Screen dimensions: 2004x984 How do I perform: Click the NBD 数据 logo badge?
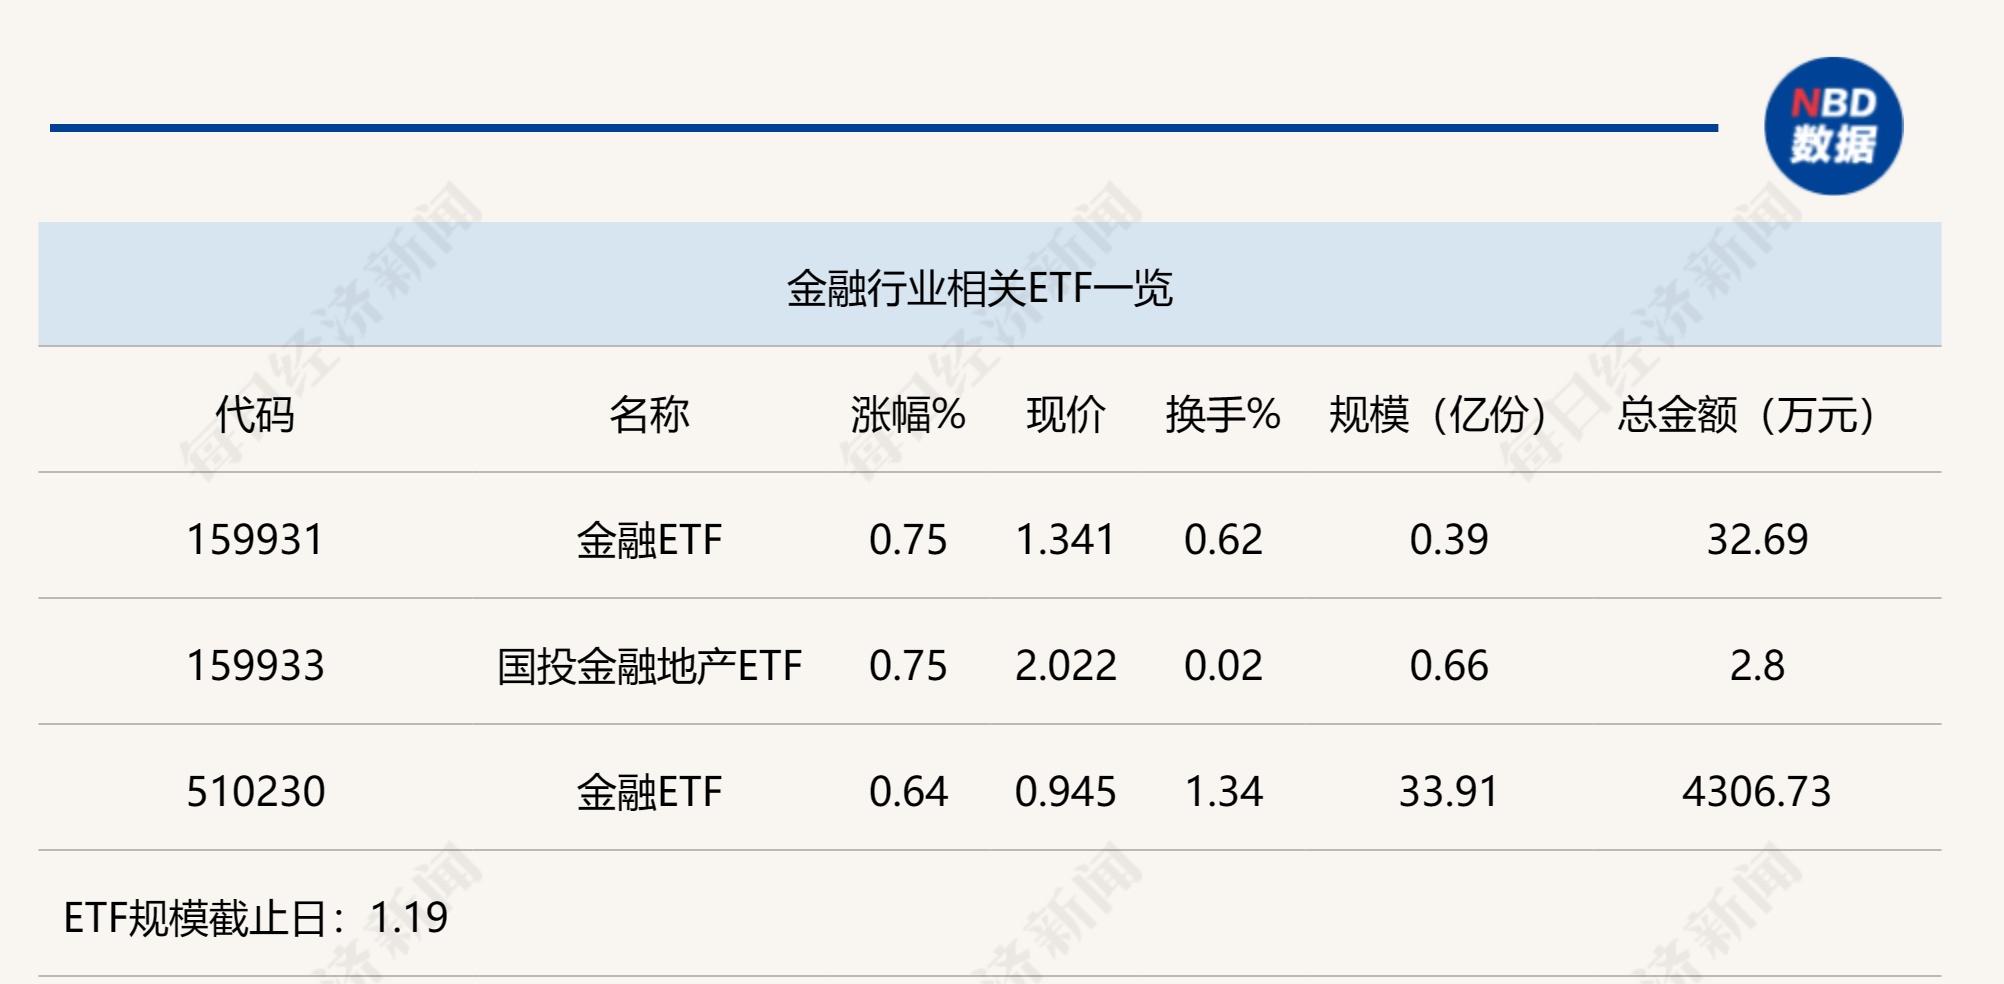1833,126
